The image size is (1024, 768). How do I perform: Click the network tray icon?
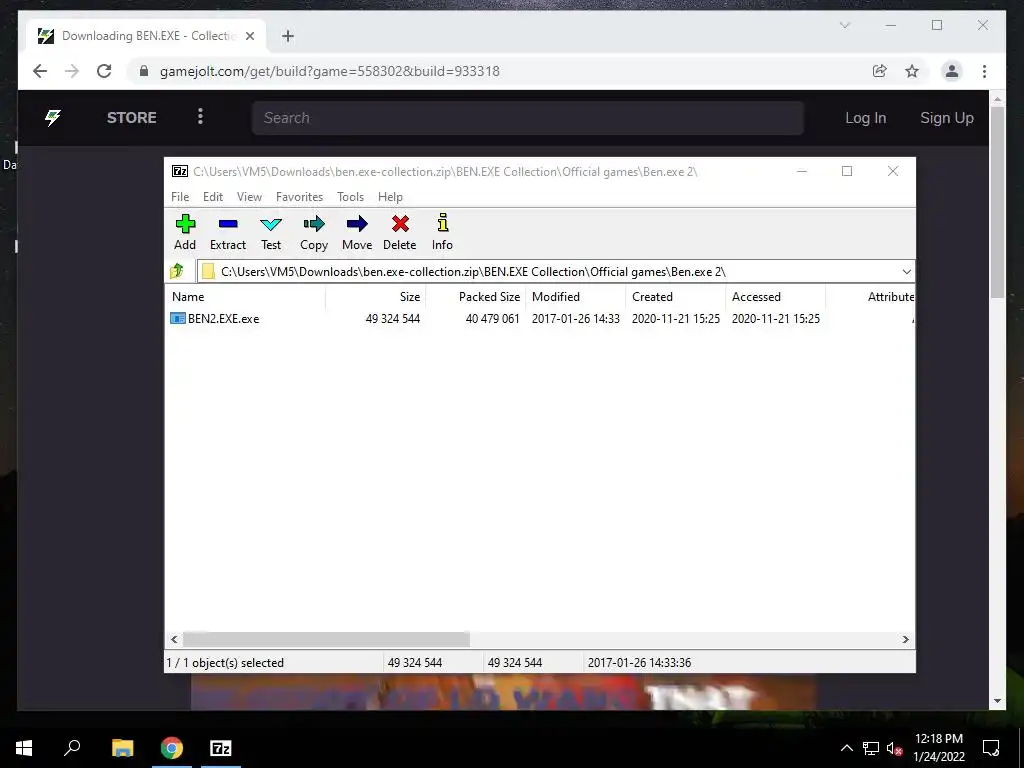(x=871, y=748)
